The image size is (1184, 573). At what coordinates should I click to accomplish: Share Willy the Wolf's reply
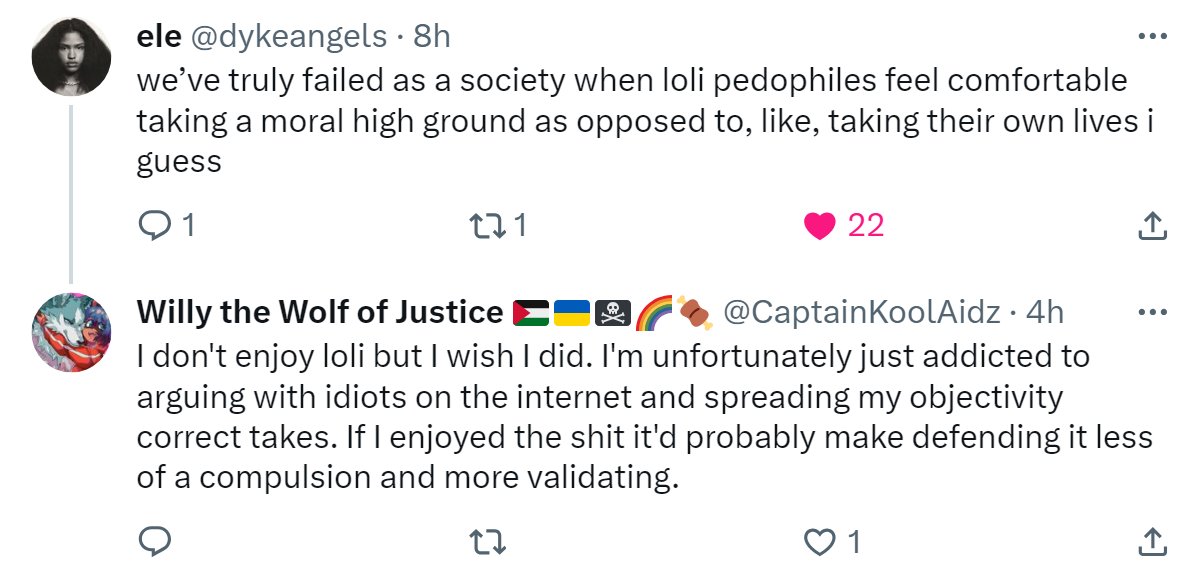pyautogui.click(x=1148, y=541)
